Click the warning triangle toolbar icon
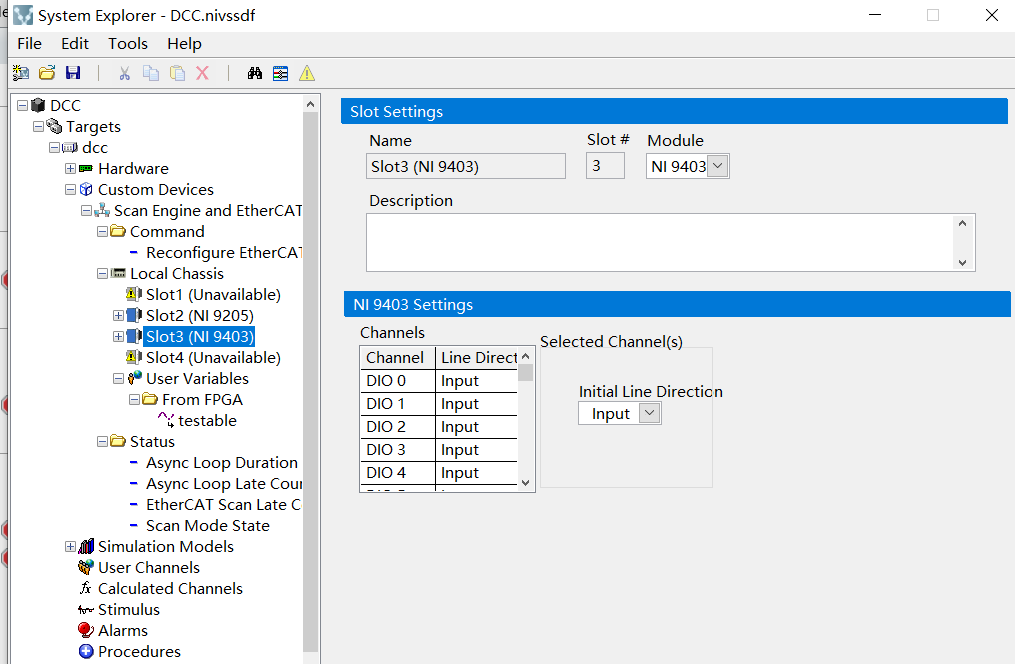 pyautogui.click(x=307, y=72)
